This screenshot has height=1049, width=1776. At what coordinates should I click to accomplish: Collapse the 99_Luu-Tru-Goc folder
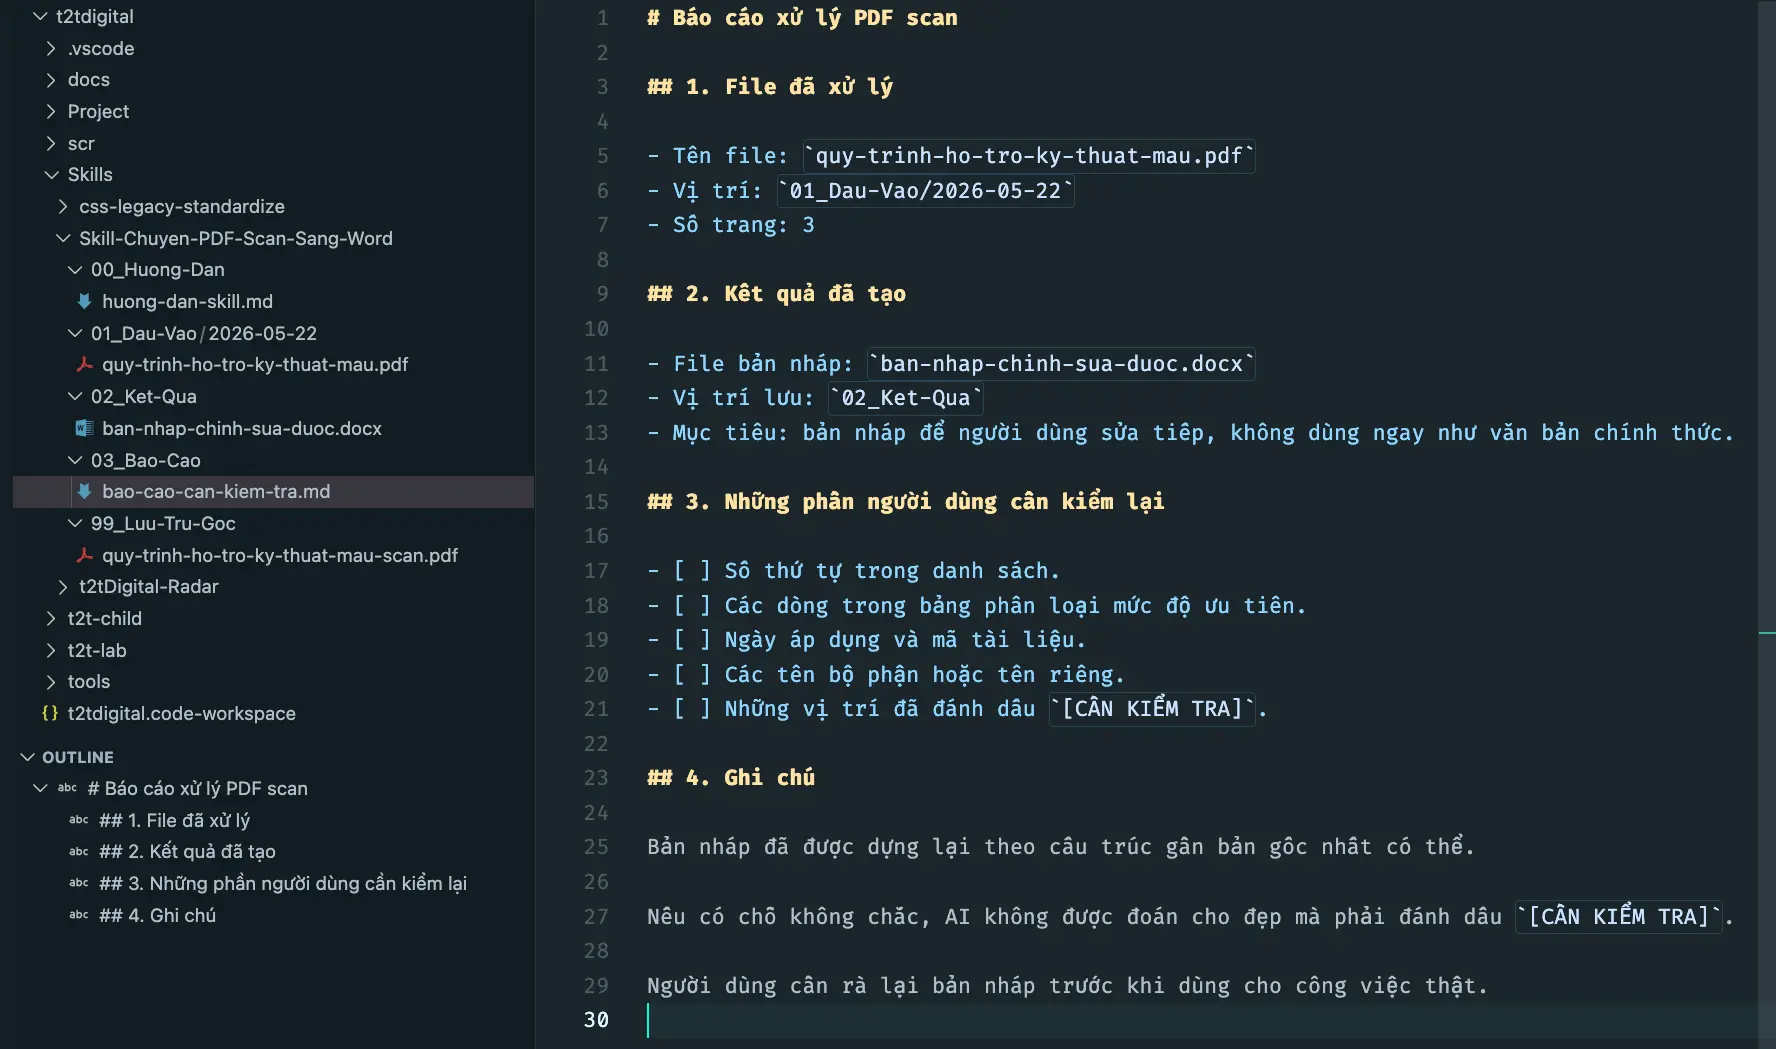pos(75,523)
